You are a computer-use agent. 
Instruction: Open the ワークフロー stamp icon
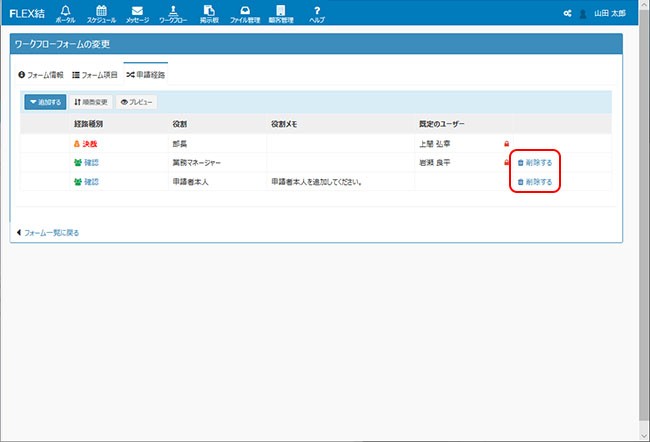(x=173, y=14)
